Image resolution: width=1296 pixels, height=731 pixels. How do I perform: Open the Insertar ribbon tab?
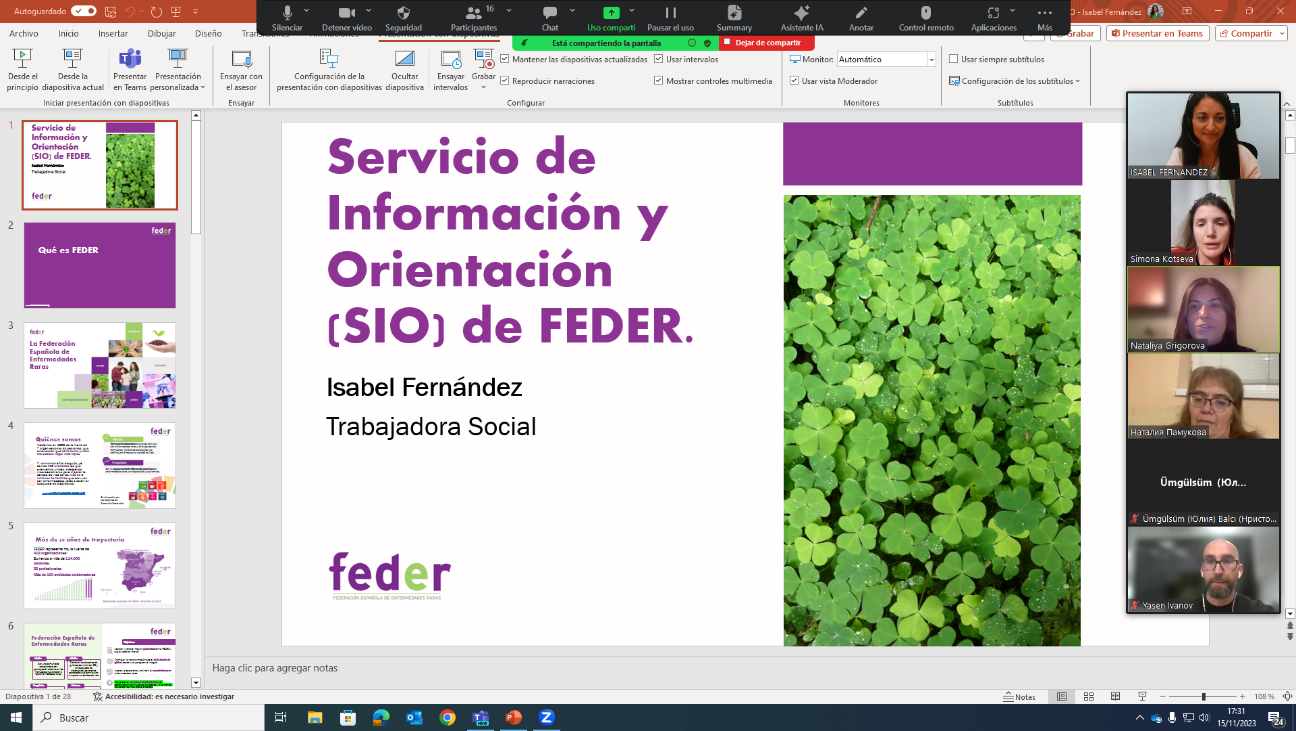[113, 33]
